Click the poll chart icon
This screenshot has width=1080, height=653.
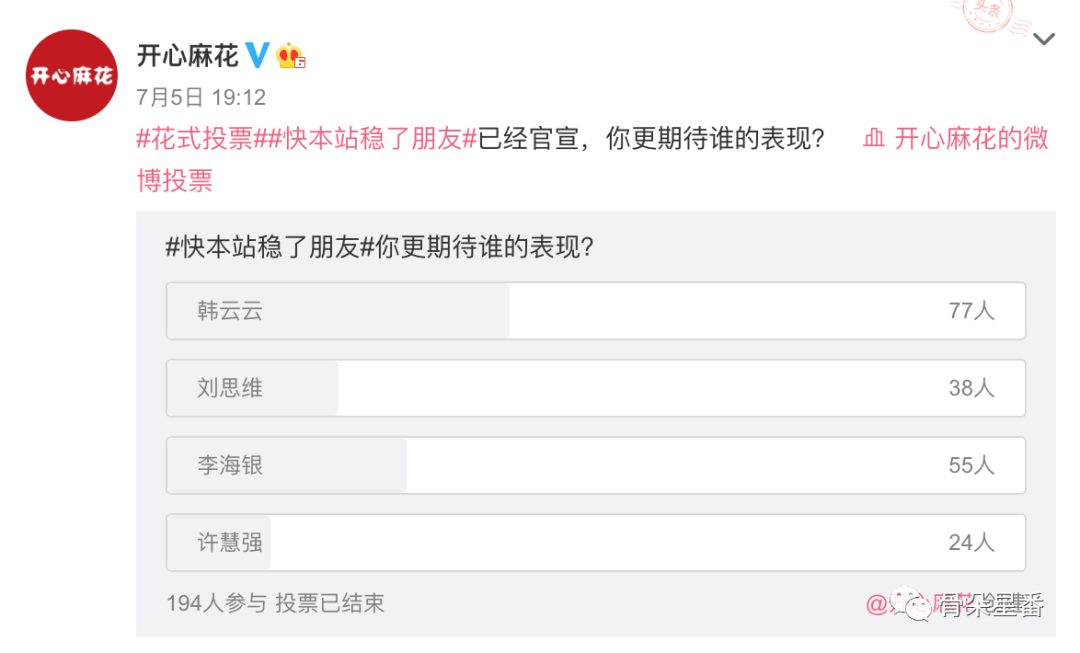(x=874, y=139)
